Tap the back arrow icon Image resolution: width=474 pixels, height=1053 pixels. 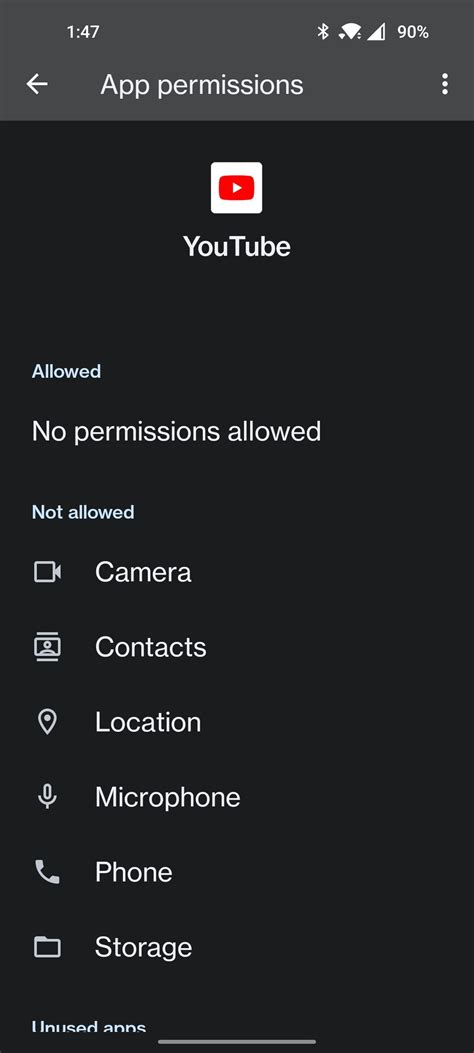tap(37, 85)
